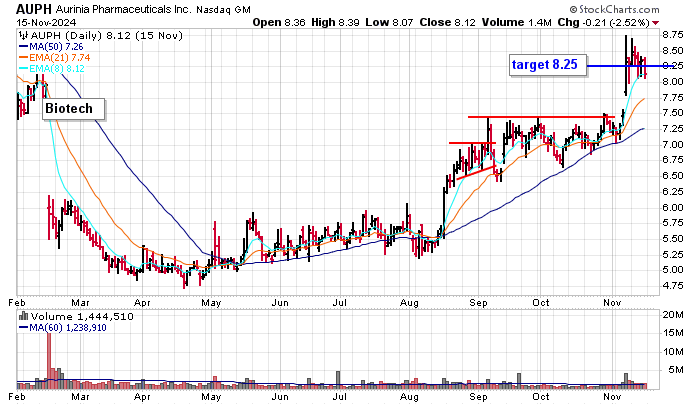Click the 20M volume axis label
Image resolution: width=700 pixels, height=405 pixels.
click(673, 315)
